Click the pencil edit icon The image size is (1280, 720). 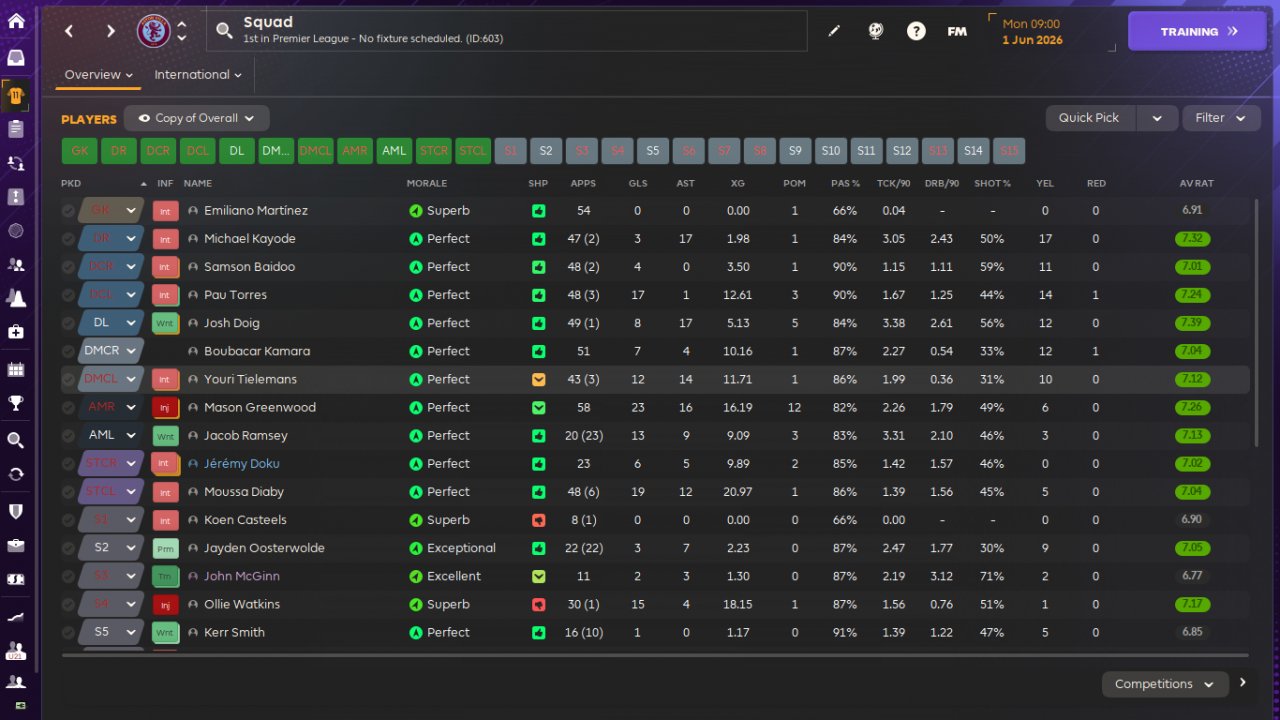(834, 31)
